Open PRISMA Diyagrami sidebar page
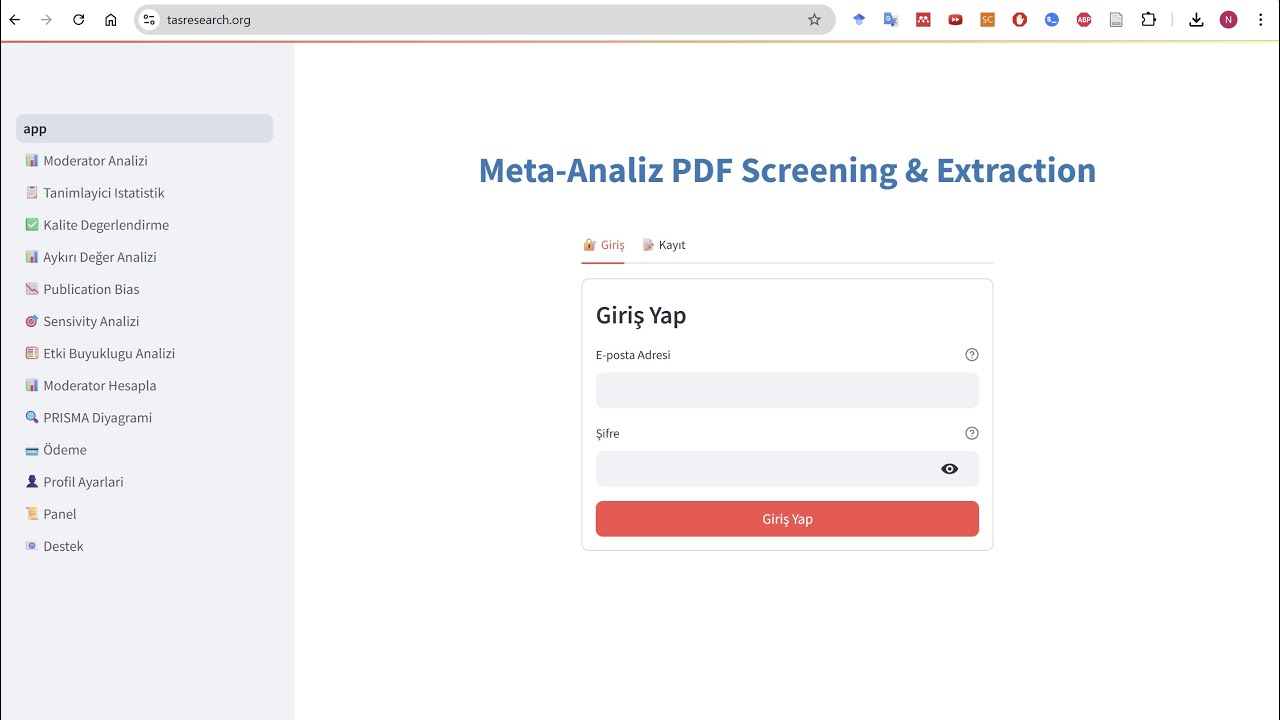 pos(97,418)
